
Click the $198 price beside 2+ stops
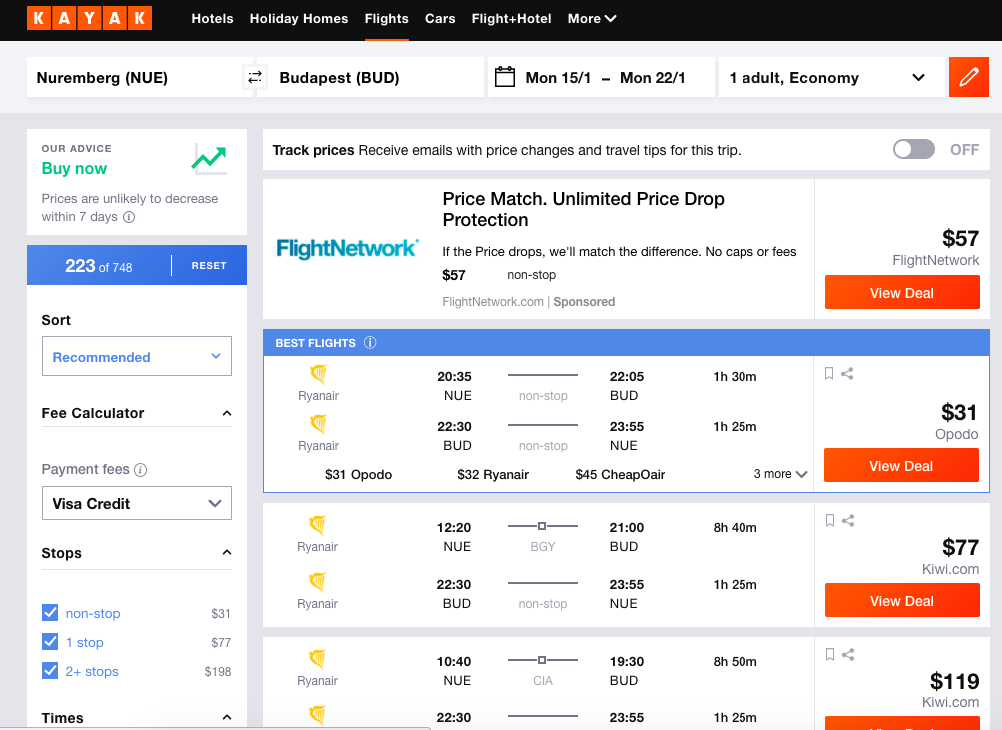click(218, 671)
